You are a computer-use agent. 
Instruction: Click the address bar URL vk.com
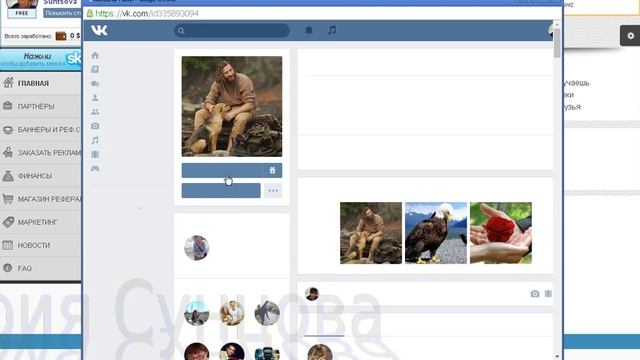[147, 13]
